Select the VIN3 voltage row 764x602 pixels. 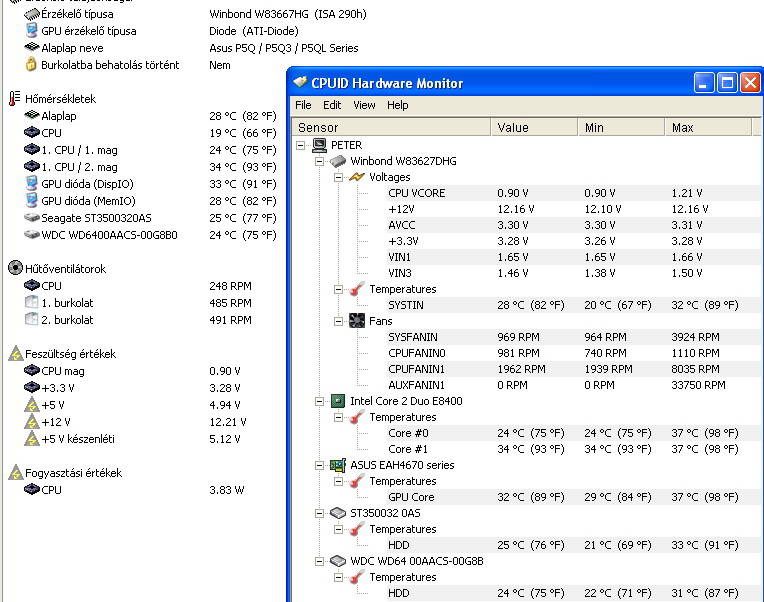573,273
